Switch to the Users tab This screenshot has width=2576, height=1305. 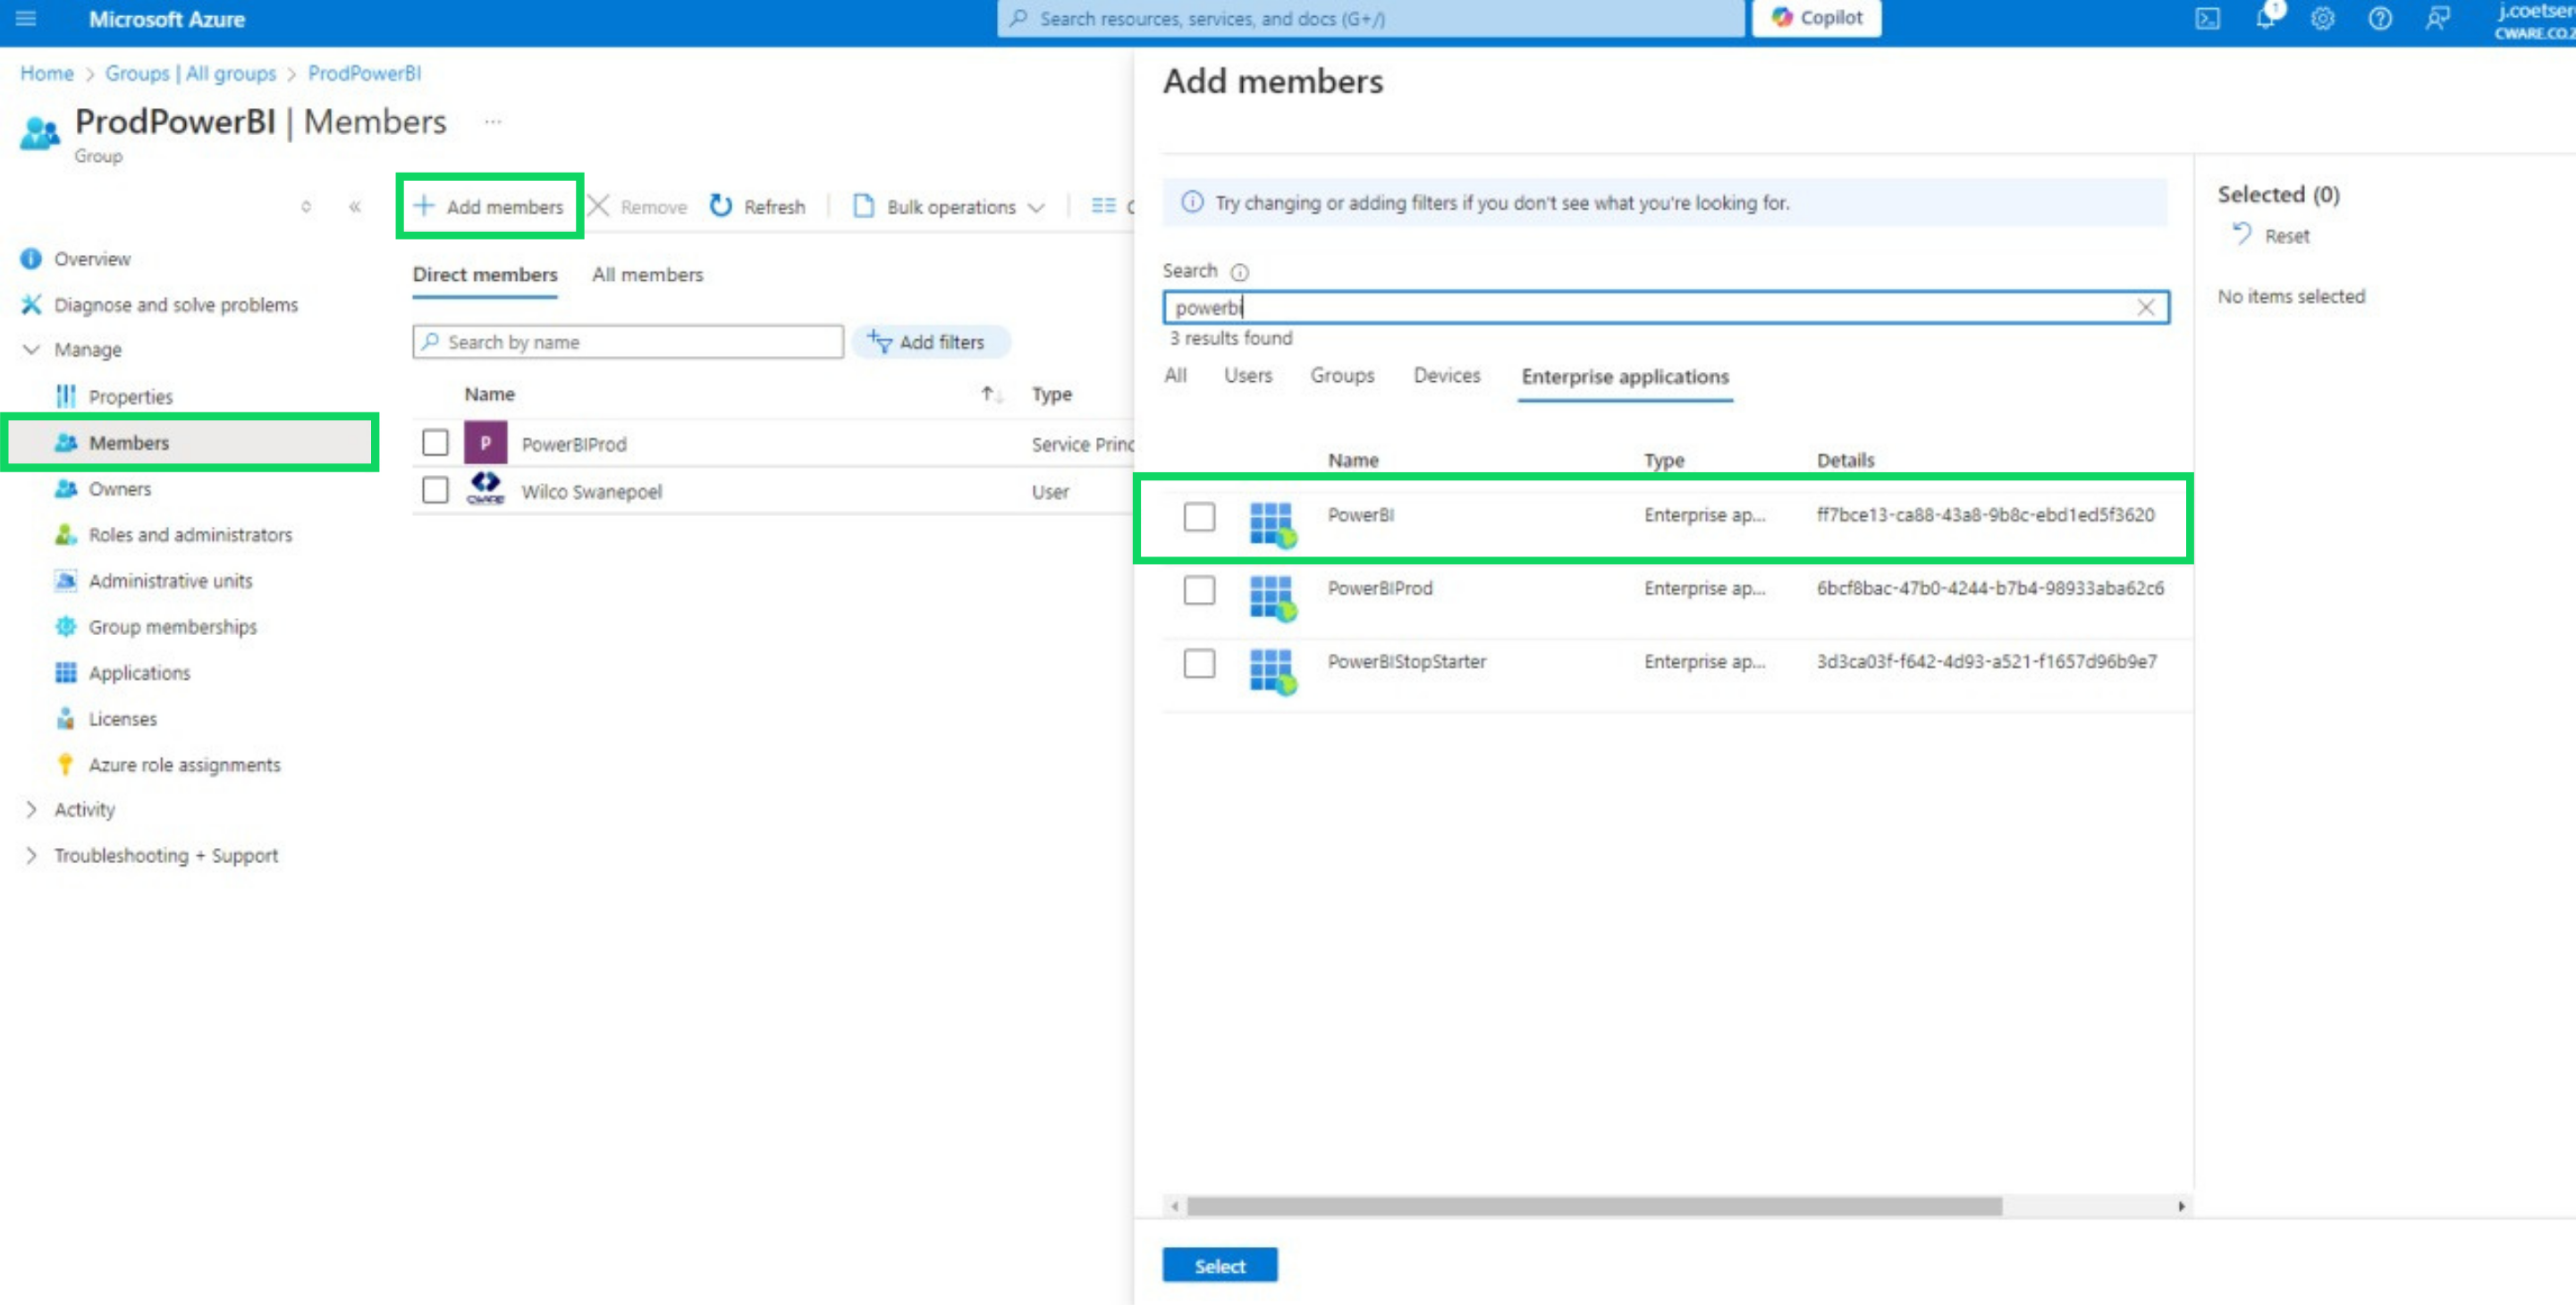coord(1247,376)
